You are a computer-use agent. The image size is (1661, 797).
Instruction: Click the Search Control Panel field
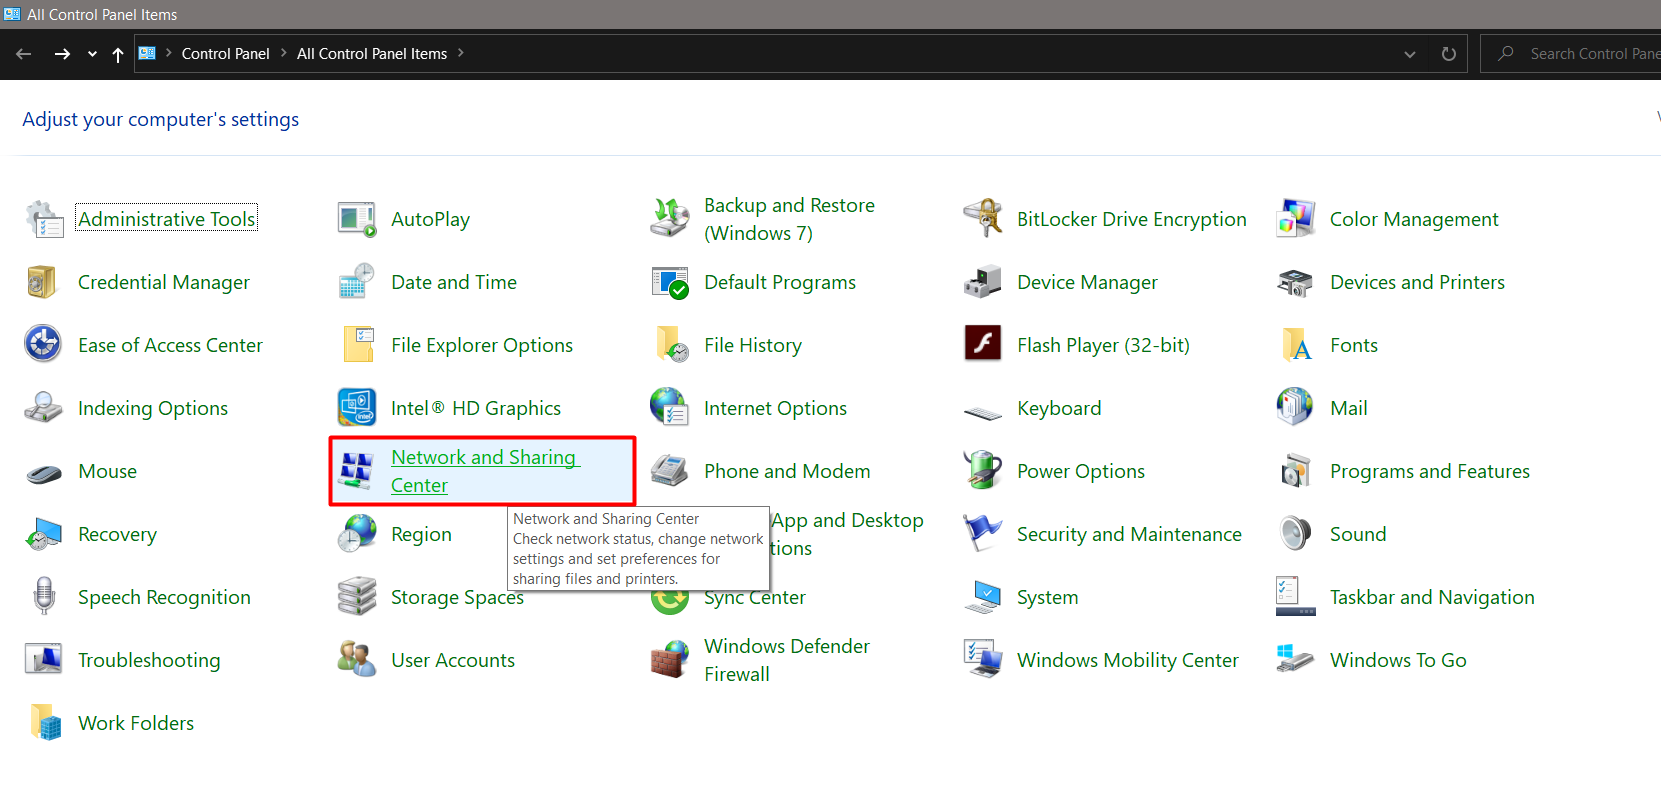(1571, 54)
